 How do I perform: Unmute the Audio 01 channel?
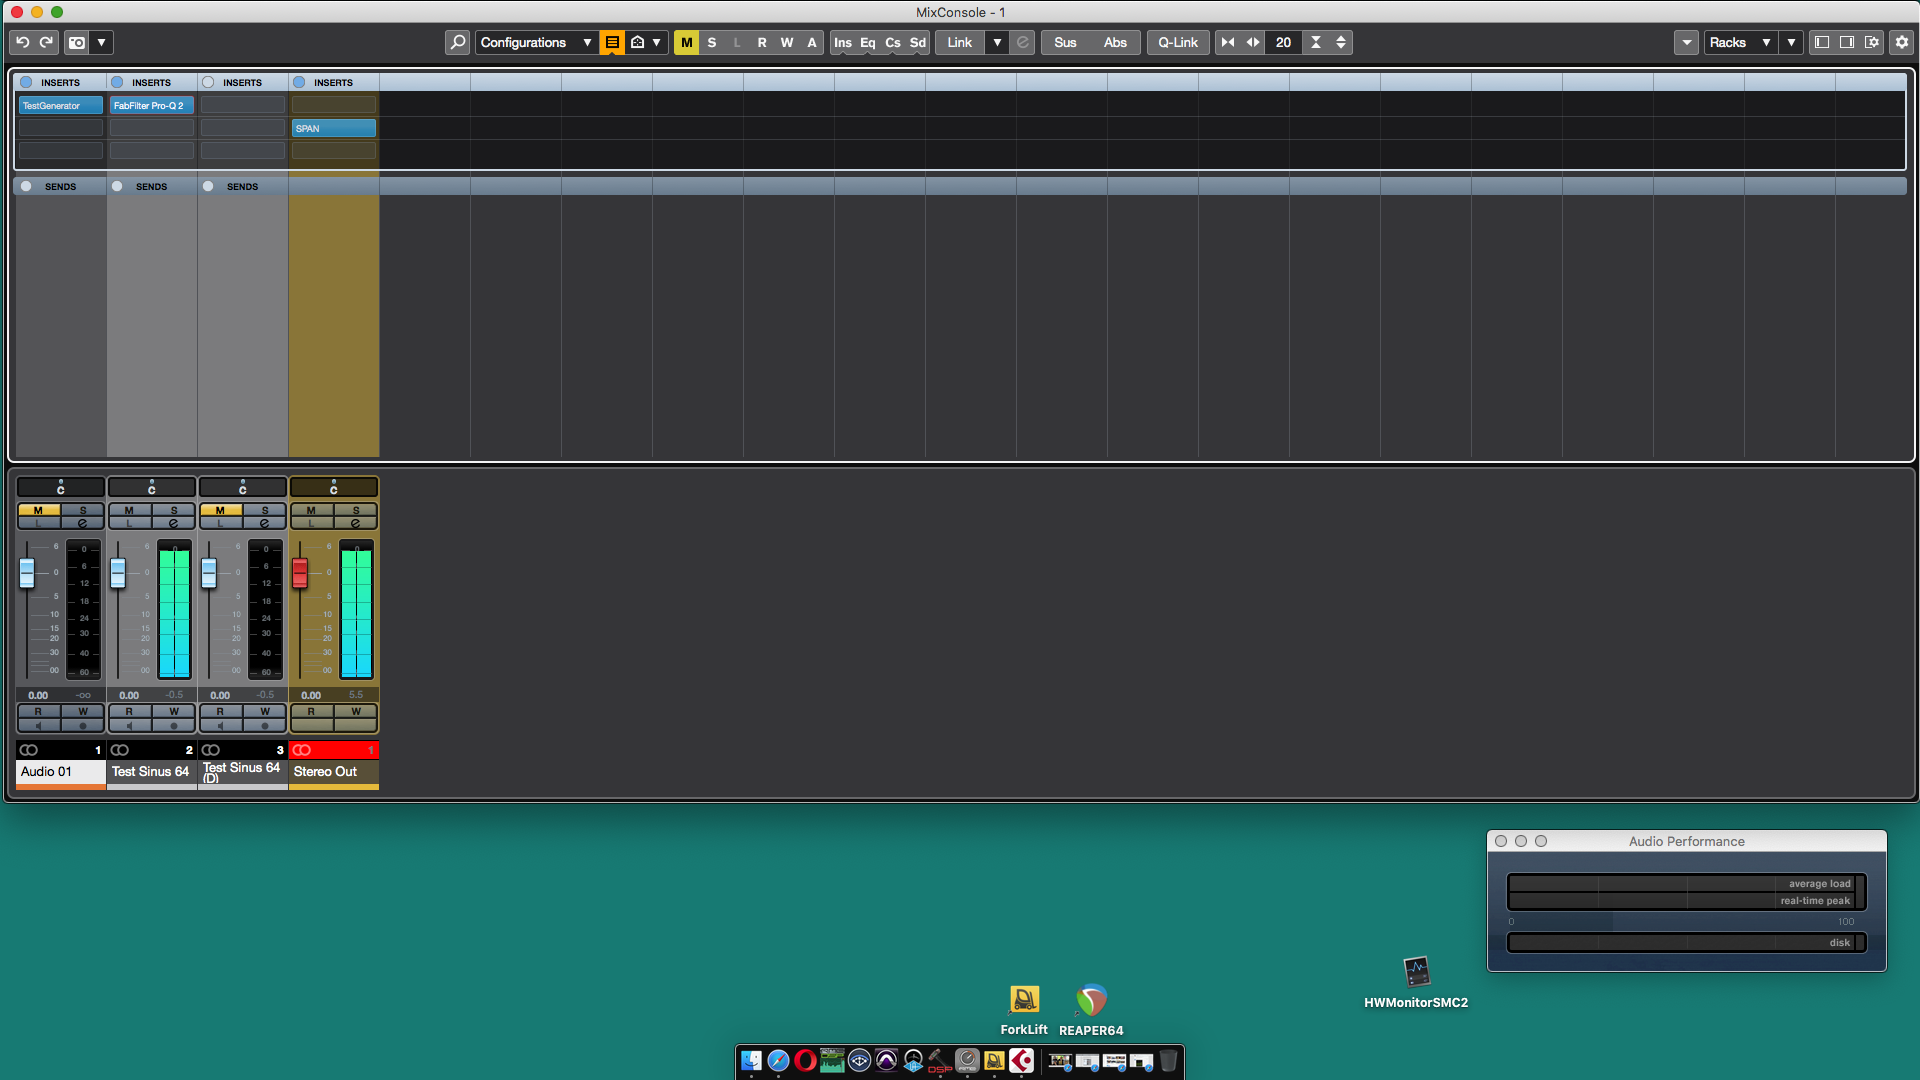click(x=38, y=510)
